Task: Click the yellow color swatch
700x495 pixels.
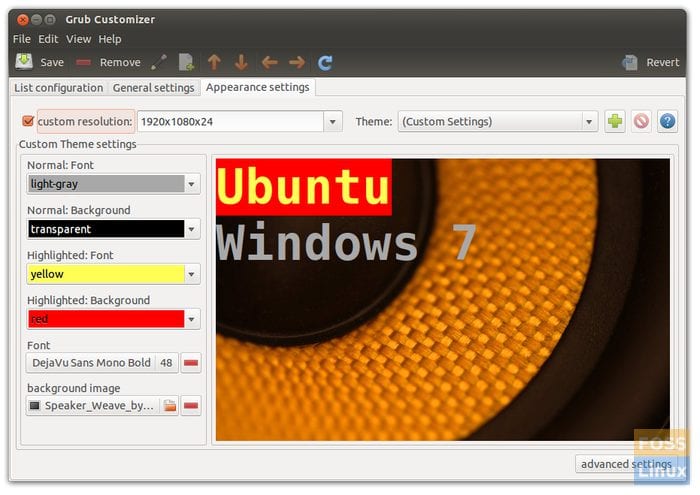Action: 106,274
